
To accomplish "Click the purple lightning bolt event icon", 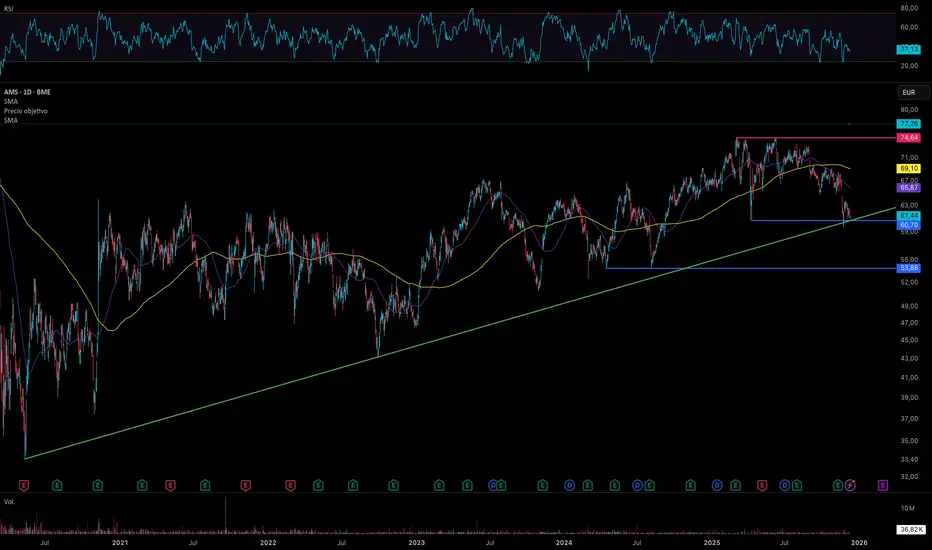I will pyautogui.click(x=850, y=486).
